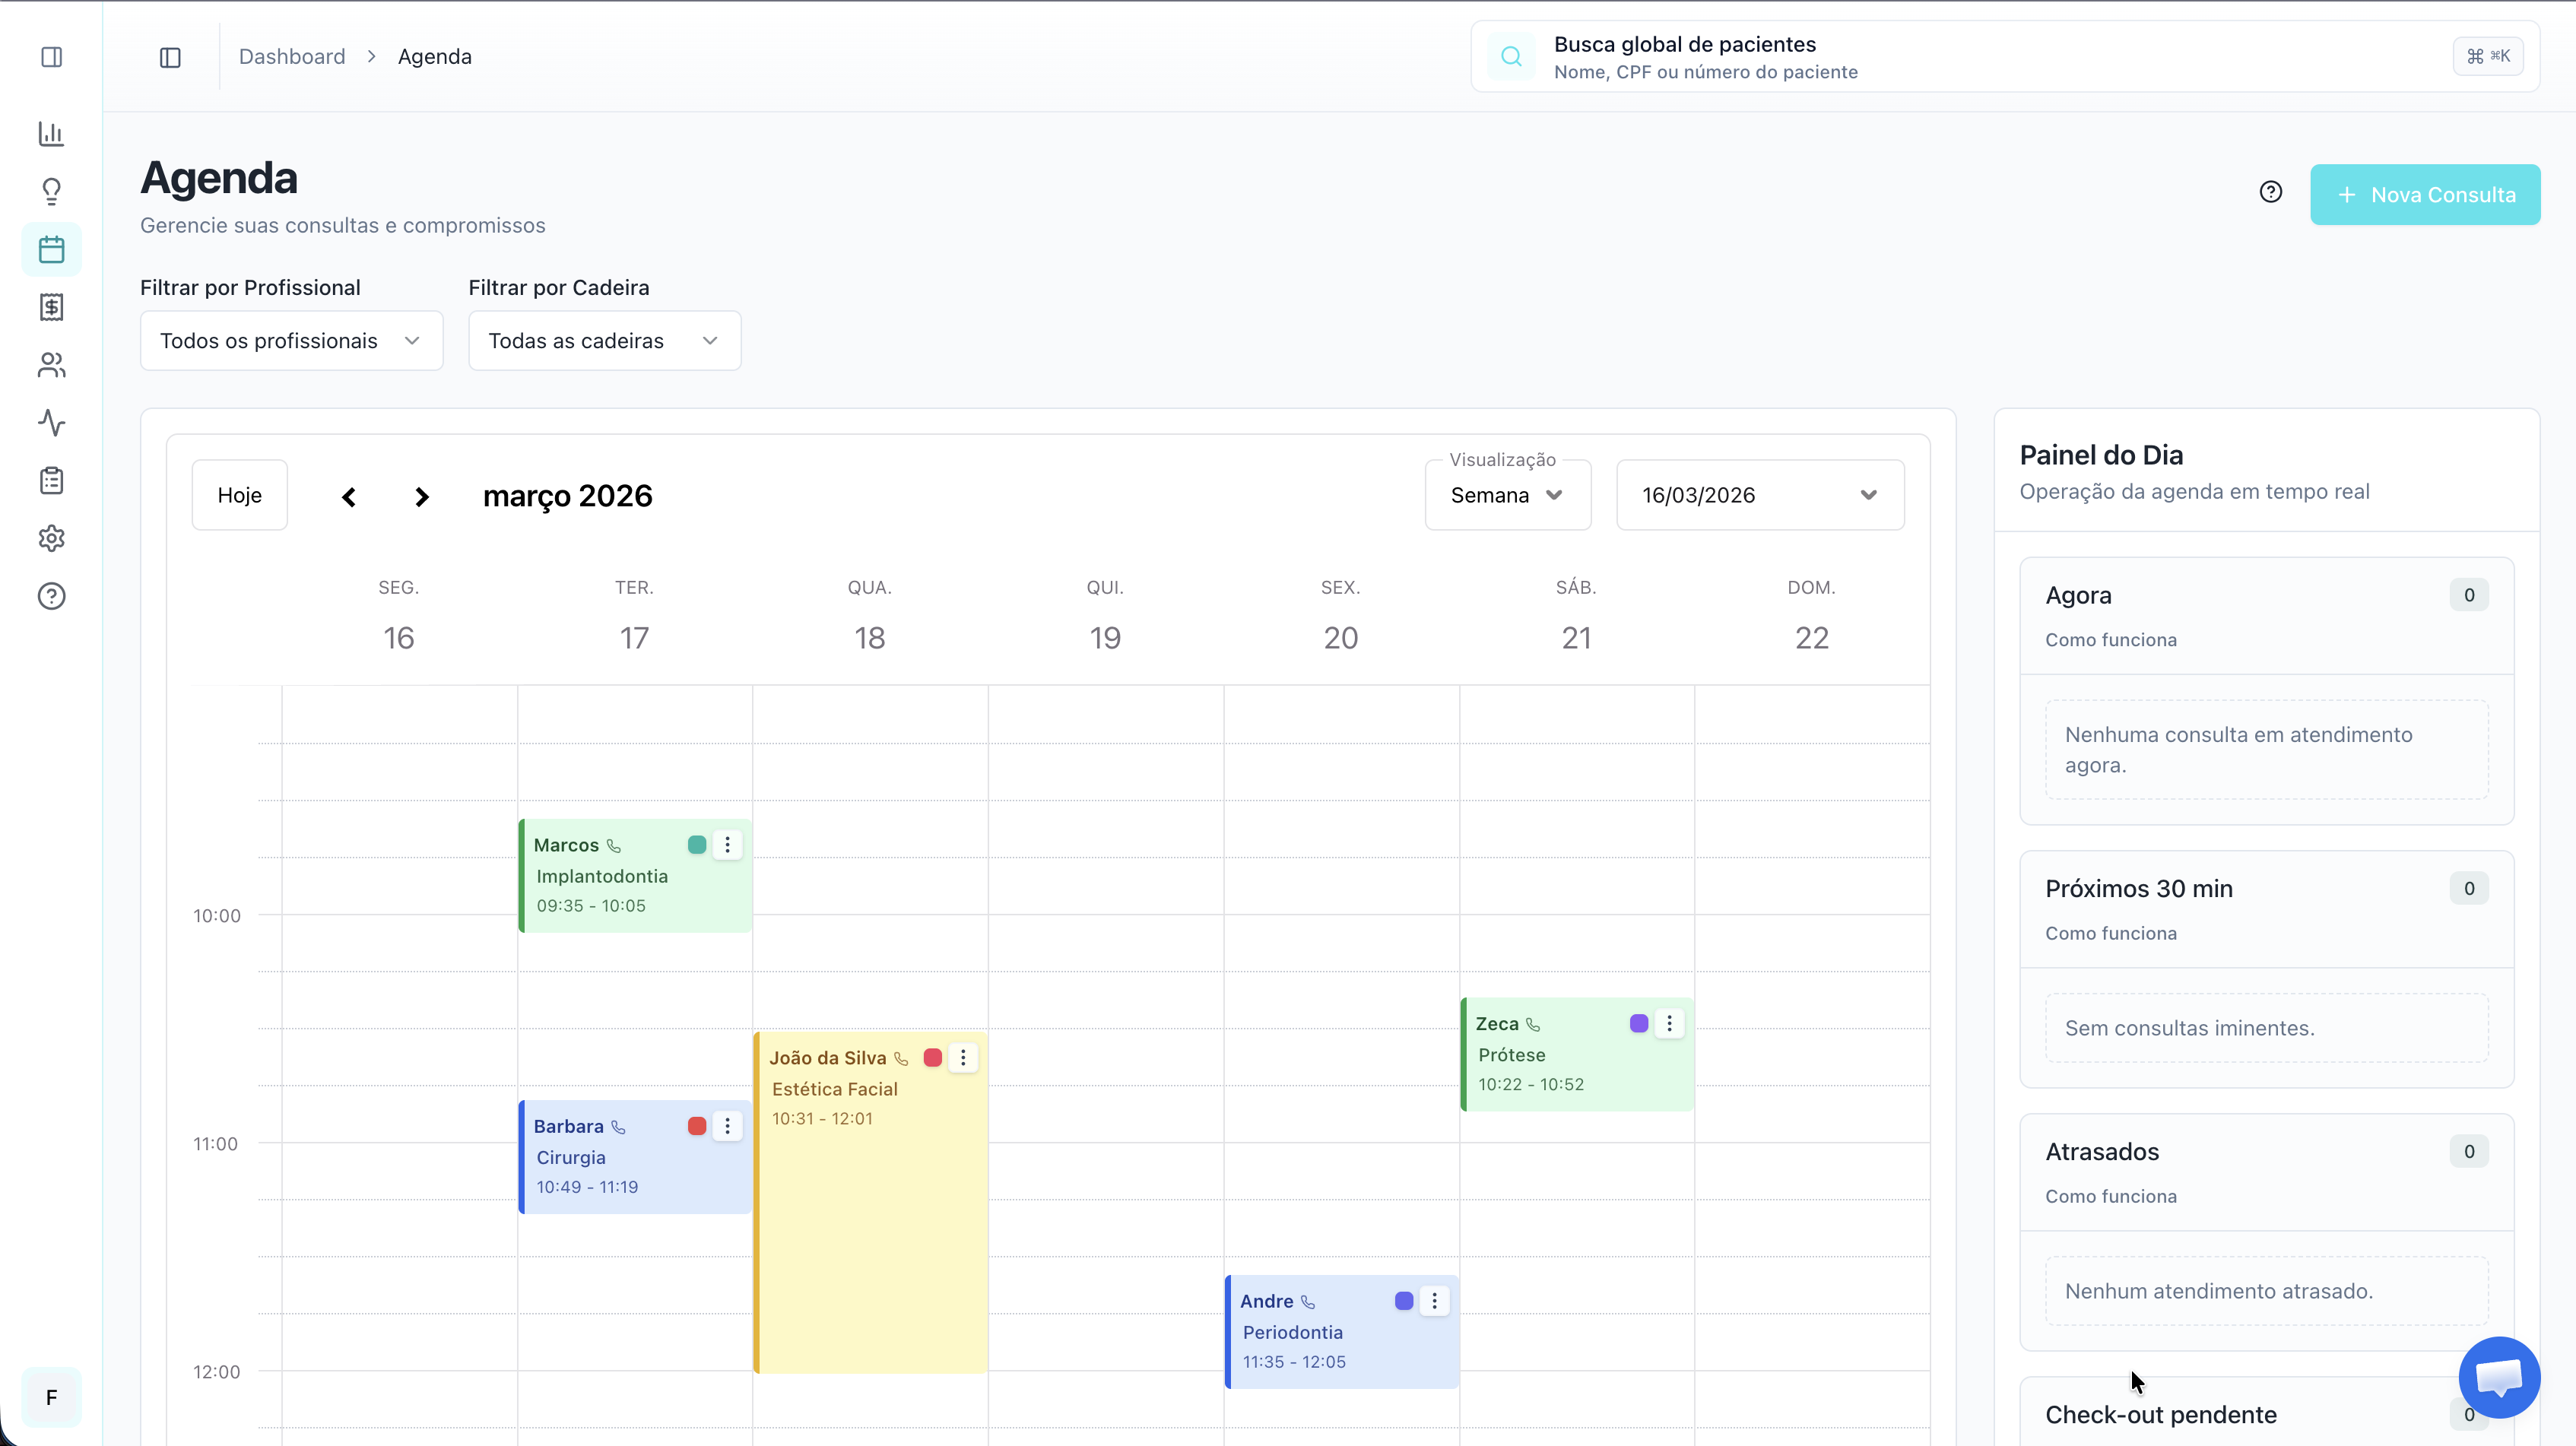The height and width of the screenshot is (1446, 2576).
Task: Click the Atrasados count badge
Action: [x=2469, y=1151]
